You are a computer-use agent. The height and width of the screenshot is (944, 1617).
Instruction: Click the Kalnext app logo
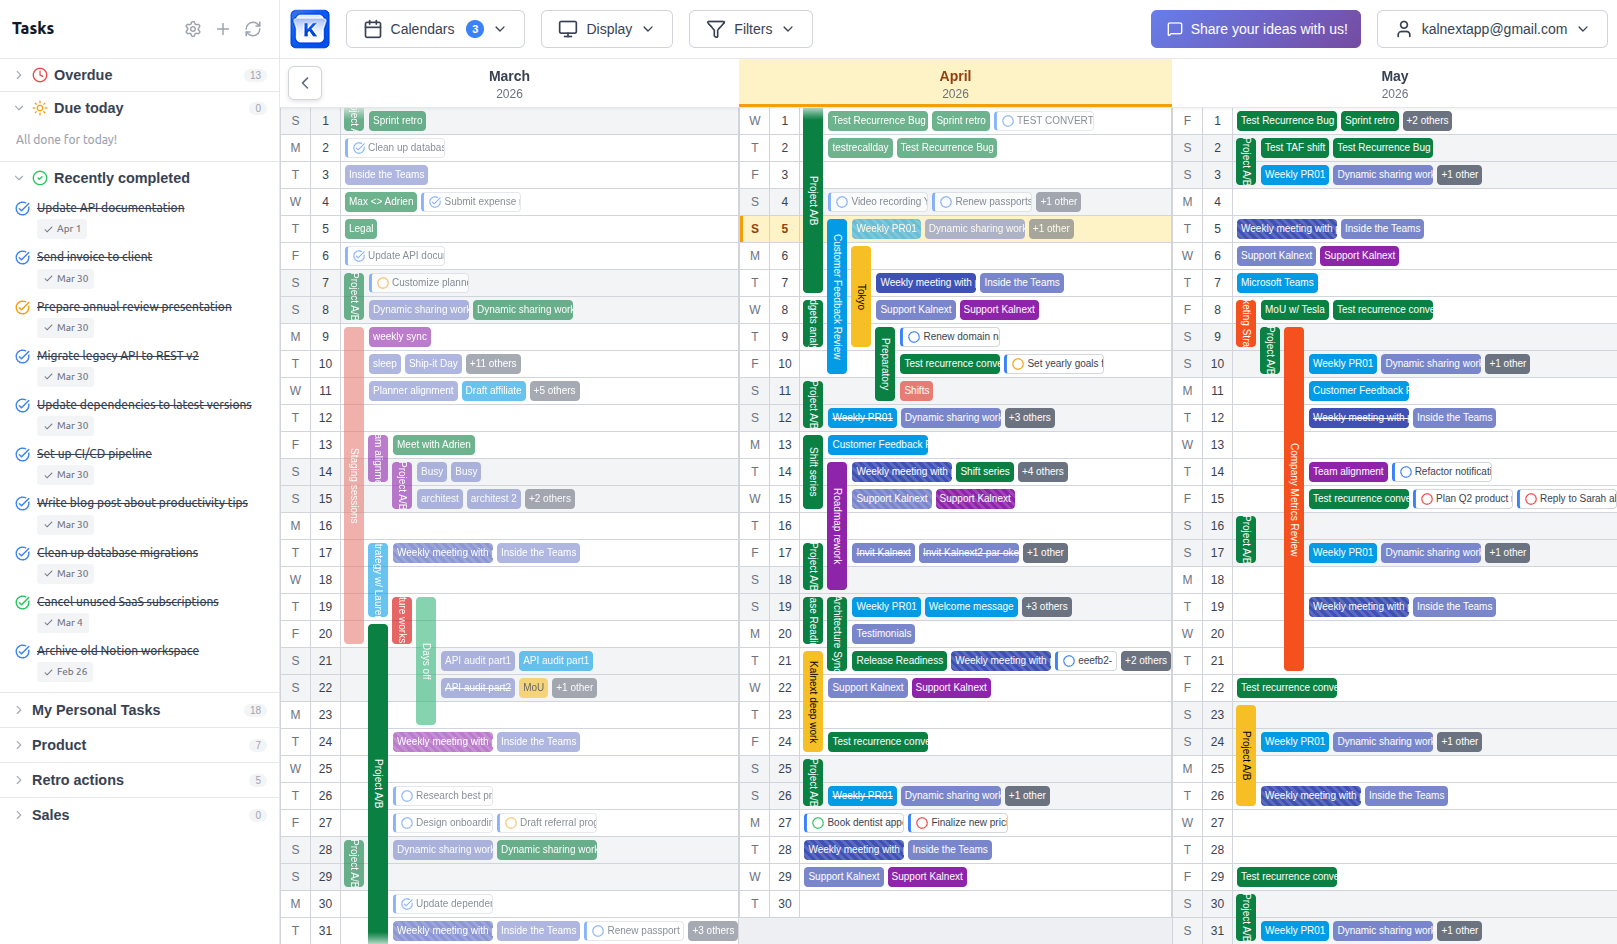310,29
